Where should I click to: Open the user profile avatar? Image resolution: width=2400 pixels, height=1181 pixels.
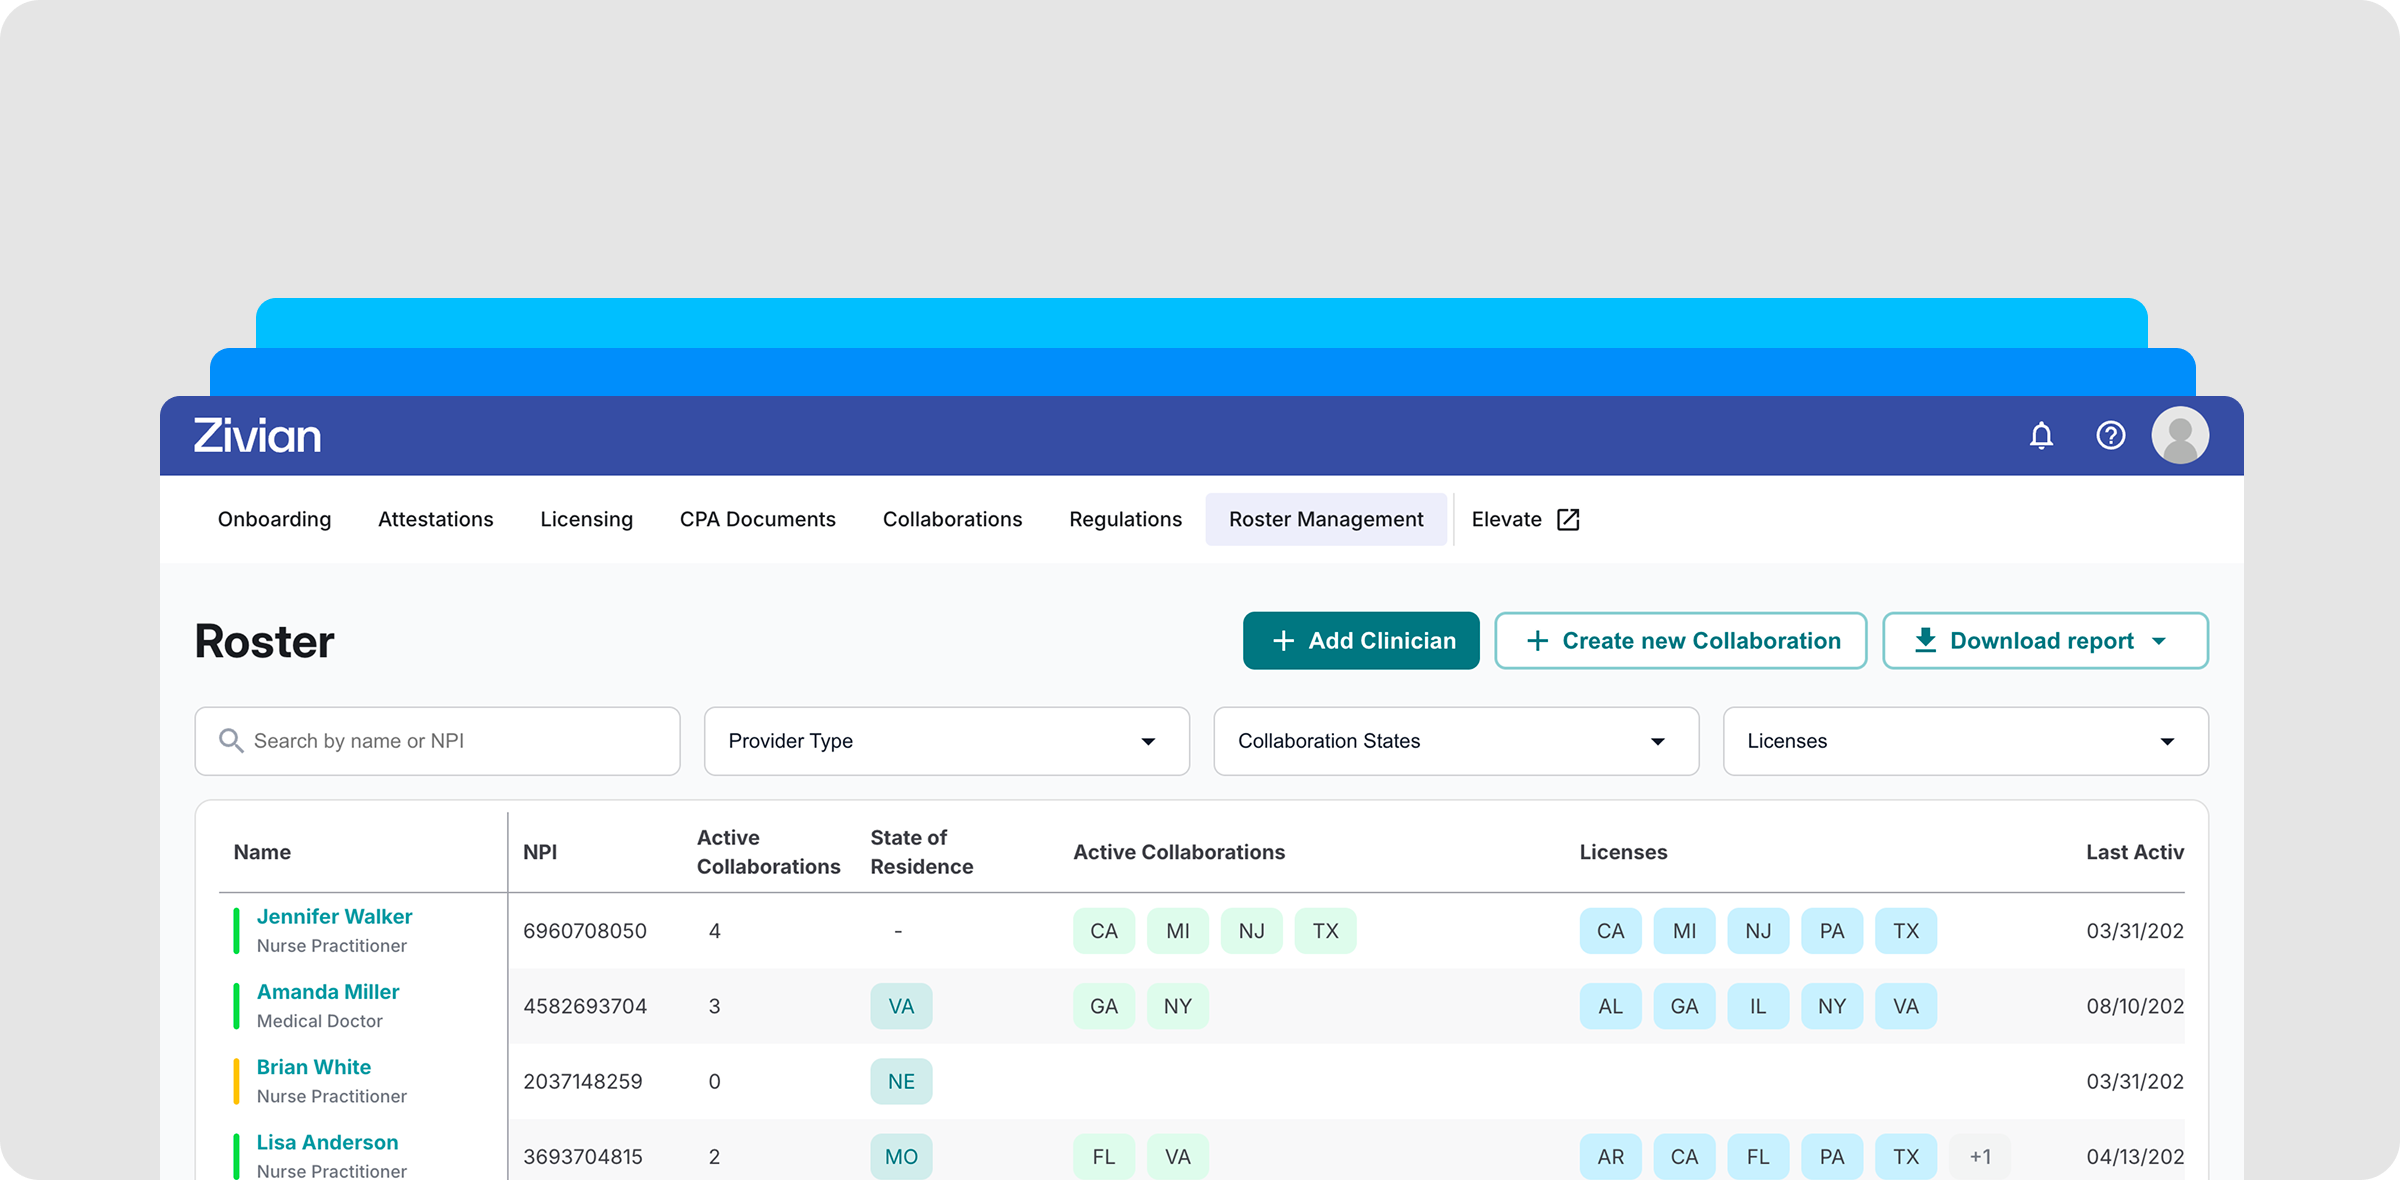pos(2180,436)
